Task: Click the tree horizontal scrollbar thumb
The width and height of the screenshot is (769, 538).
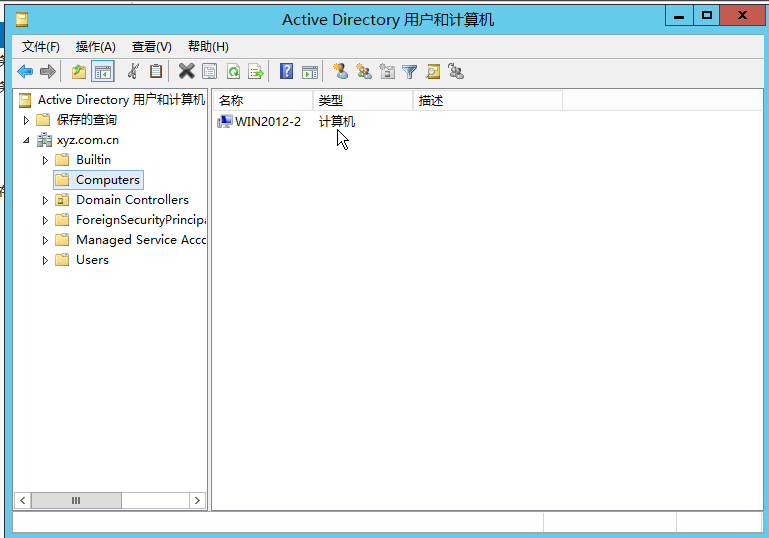Action: pyautogui.click(x=76, y=500)
